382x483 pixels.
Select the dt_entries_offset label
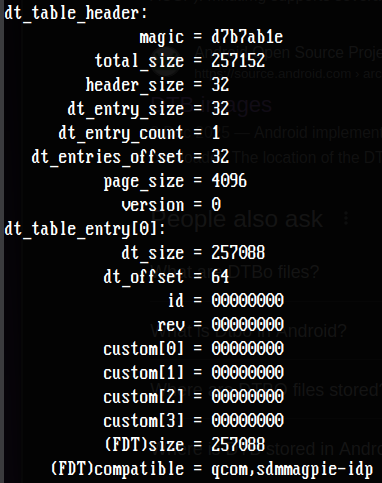108,157
